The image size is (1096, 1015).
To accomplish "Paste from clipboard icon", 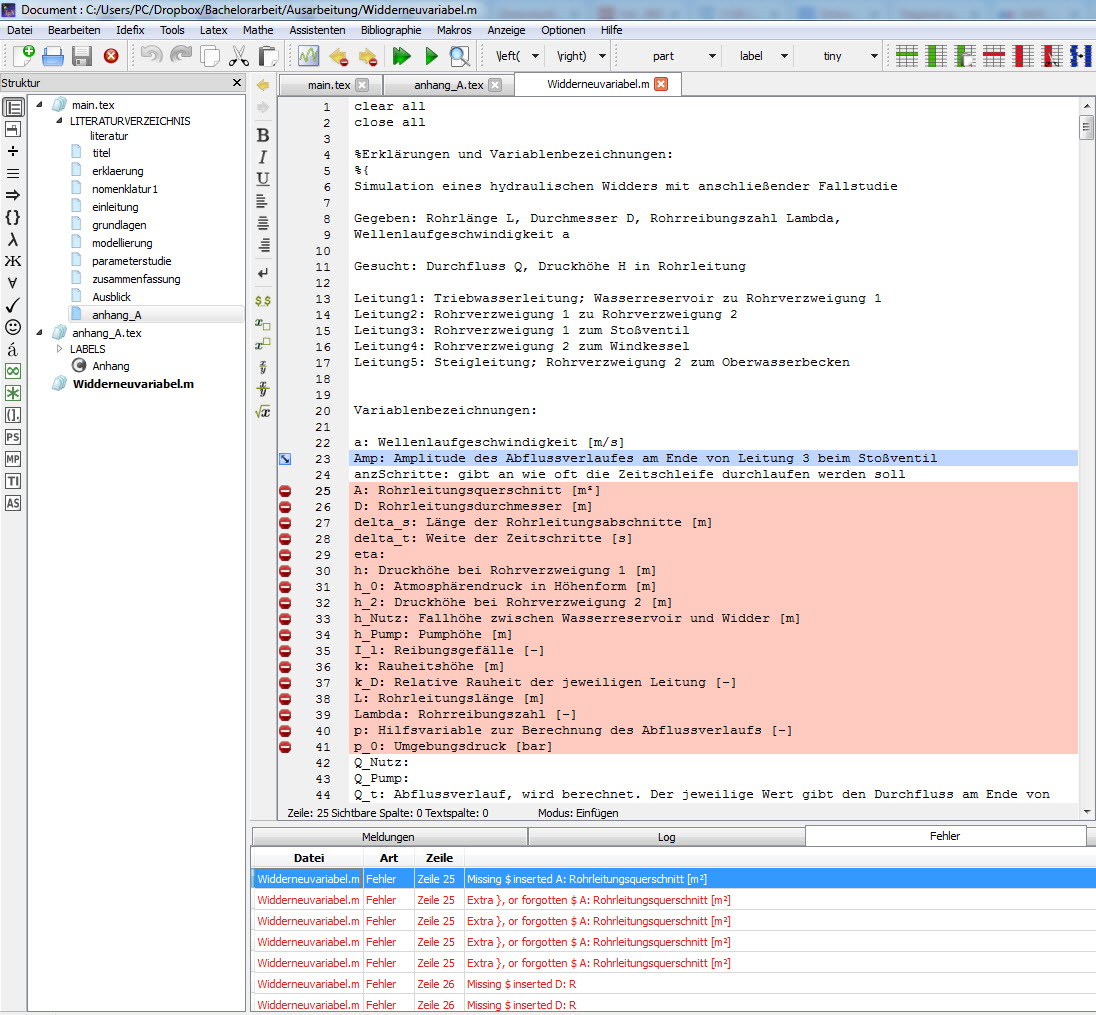I will point(268,56).
